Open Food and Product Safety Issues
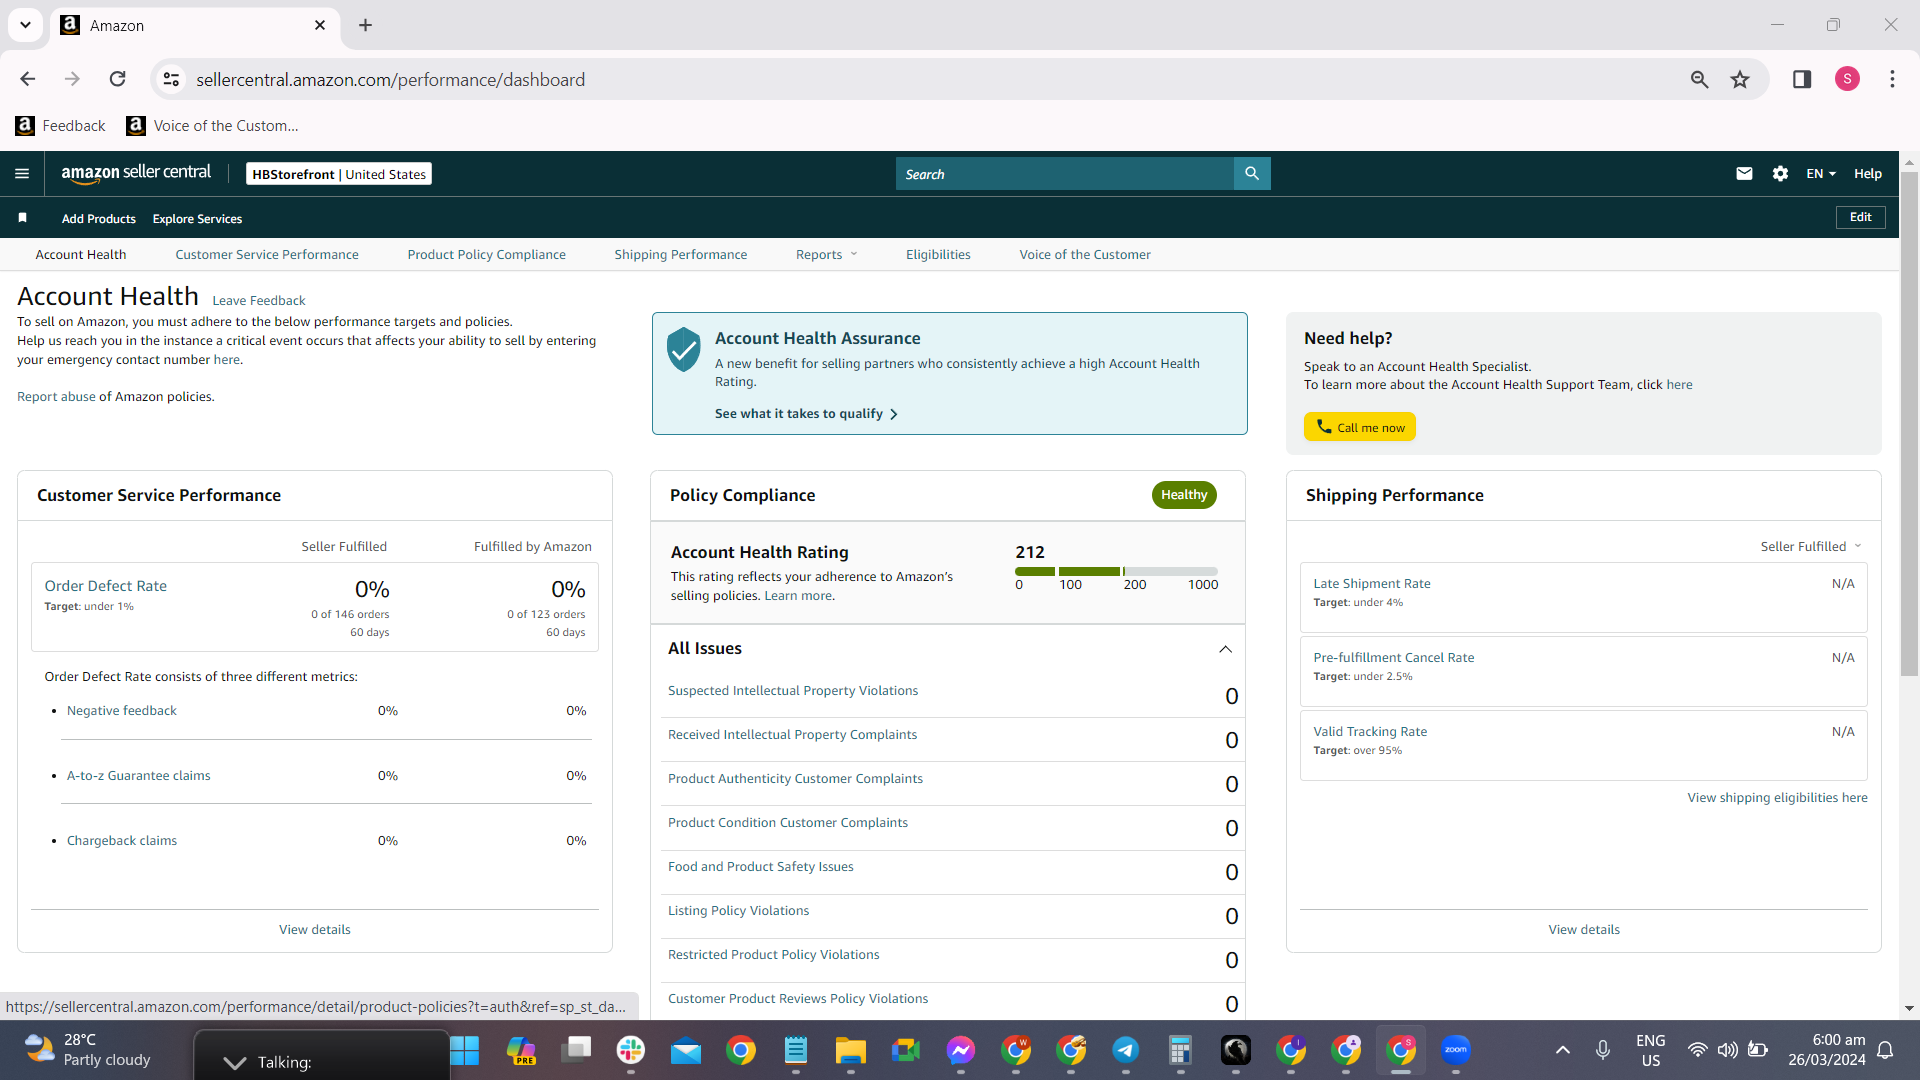The height and width of the screenshot is (1080, 1920). pyautogui.click(x=761, y=867)
